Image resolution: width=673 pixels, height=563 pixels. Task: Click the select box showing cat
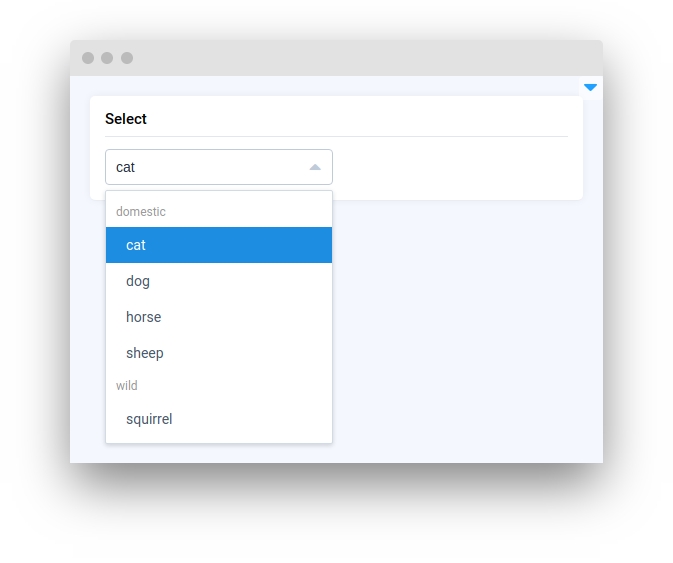pos(219,167)
